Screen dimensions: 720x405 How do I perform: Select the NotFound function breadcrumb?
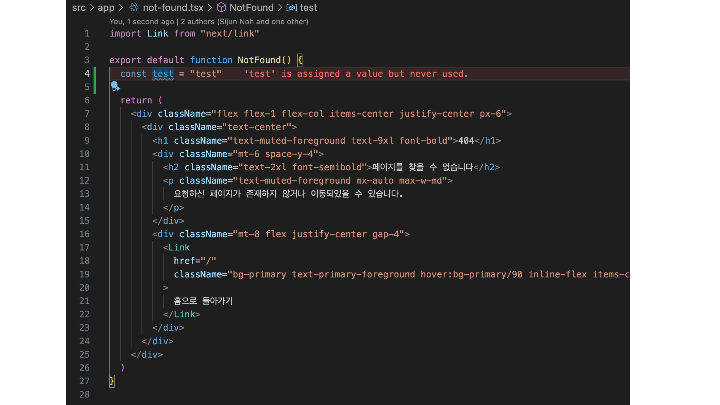point(251,8)
